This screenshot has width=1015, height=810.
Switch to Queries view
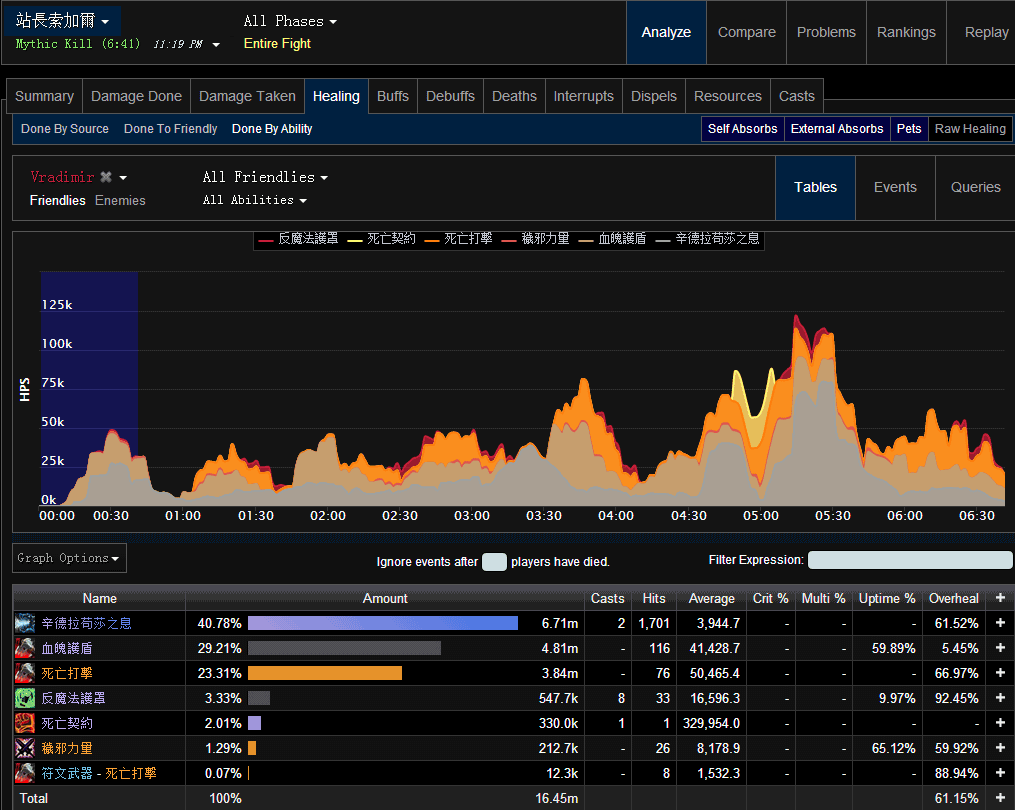[x=976, y=188]
